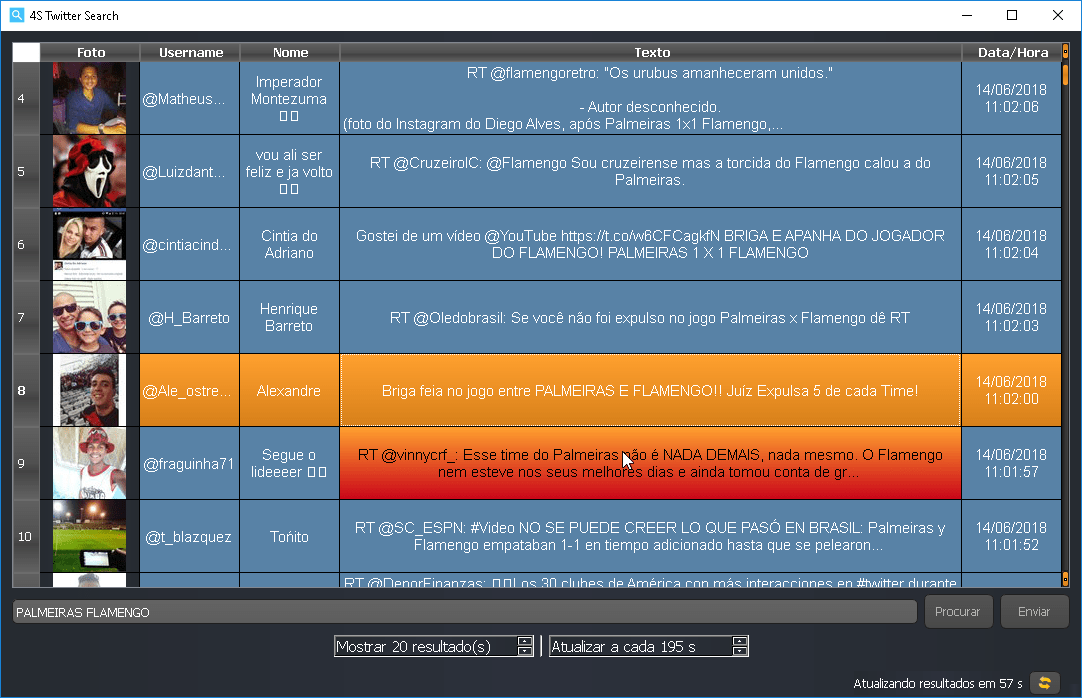Image resolution: width=1082 pixels, height=698 pixels.
Task: Click the timestamp 14/06/2018 11:02:03
Action: click(1012, 317)
